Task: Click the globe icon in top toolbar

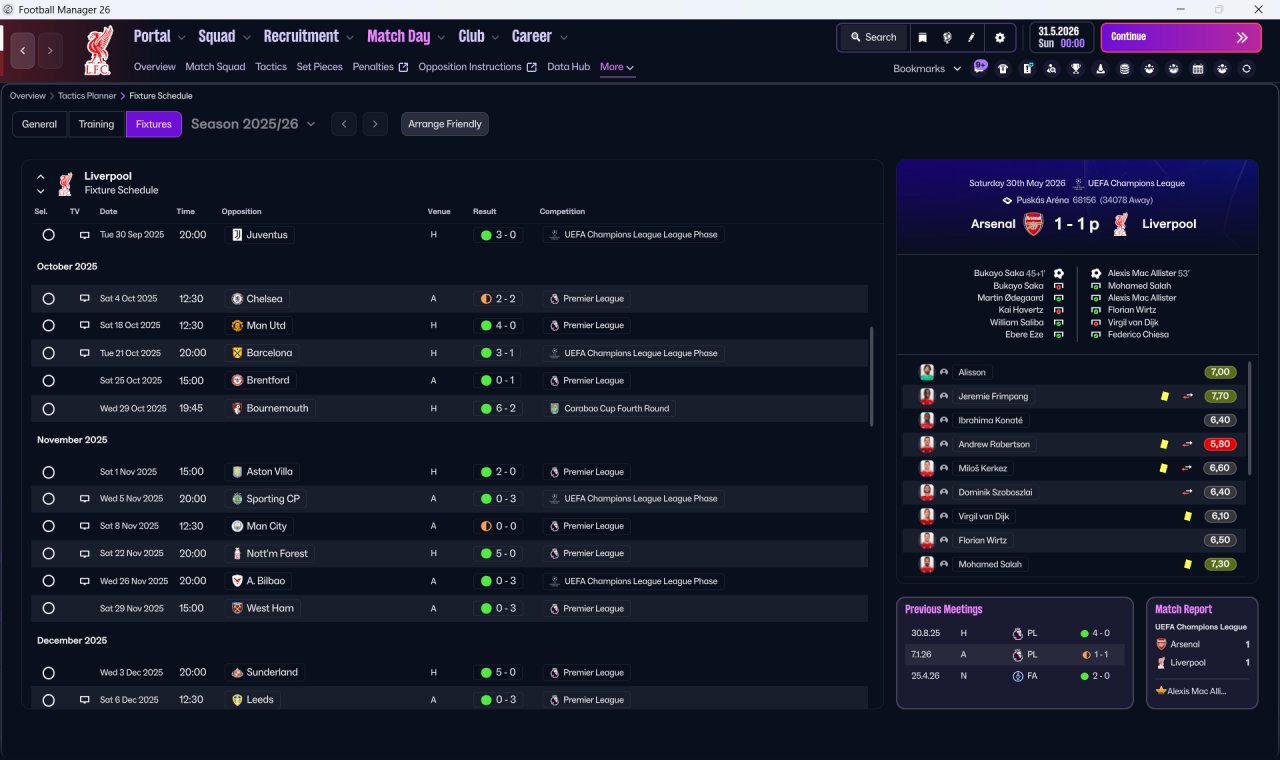Action: click(946, 37)
